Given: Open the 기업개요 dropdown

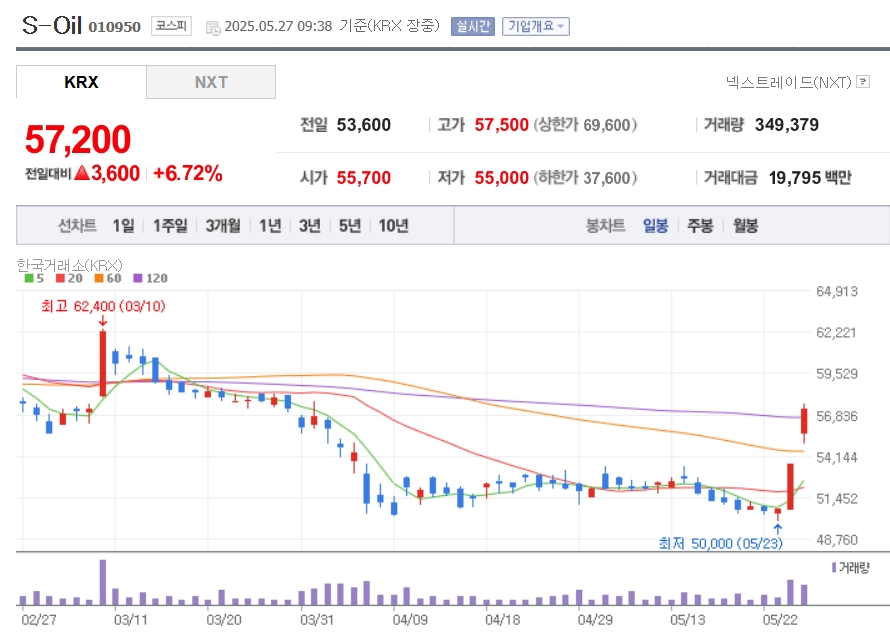Looking at the screenshot, I should pos(536,26).
